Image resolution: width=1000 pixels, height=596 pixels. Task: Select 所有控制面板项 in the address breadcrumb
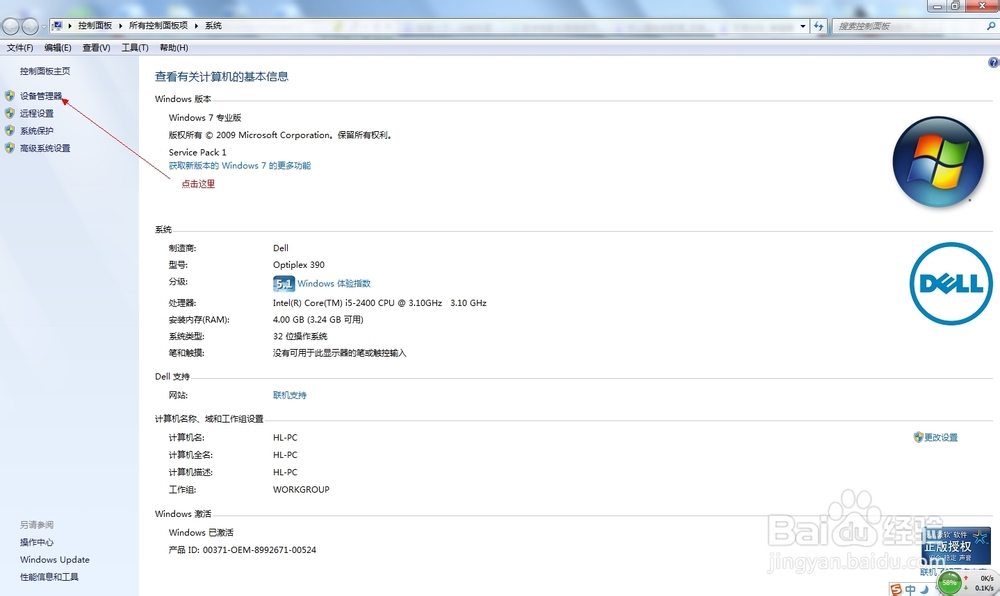coord(158,25)
